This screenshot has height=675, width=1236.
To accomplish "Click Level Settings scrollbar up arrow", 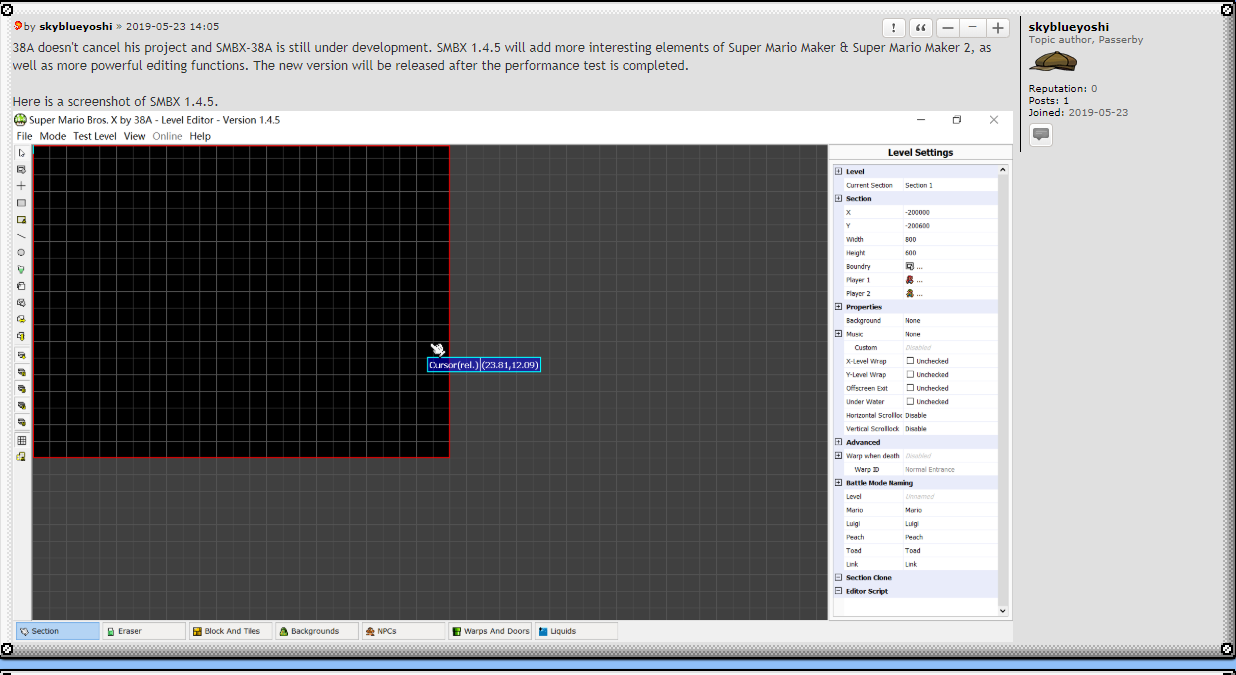I will (1003, 170).
